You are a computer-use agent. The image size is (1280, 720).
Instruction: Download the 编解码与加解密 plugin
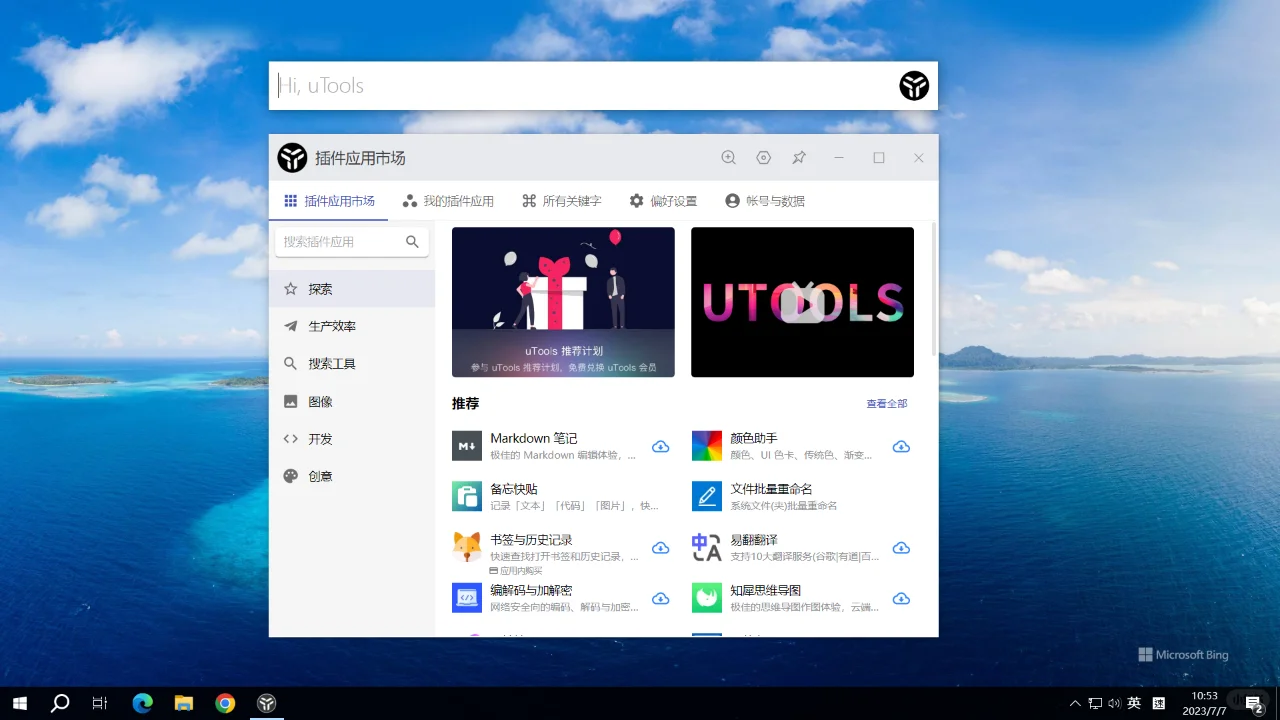click(660, 599)
